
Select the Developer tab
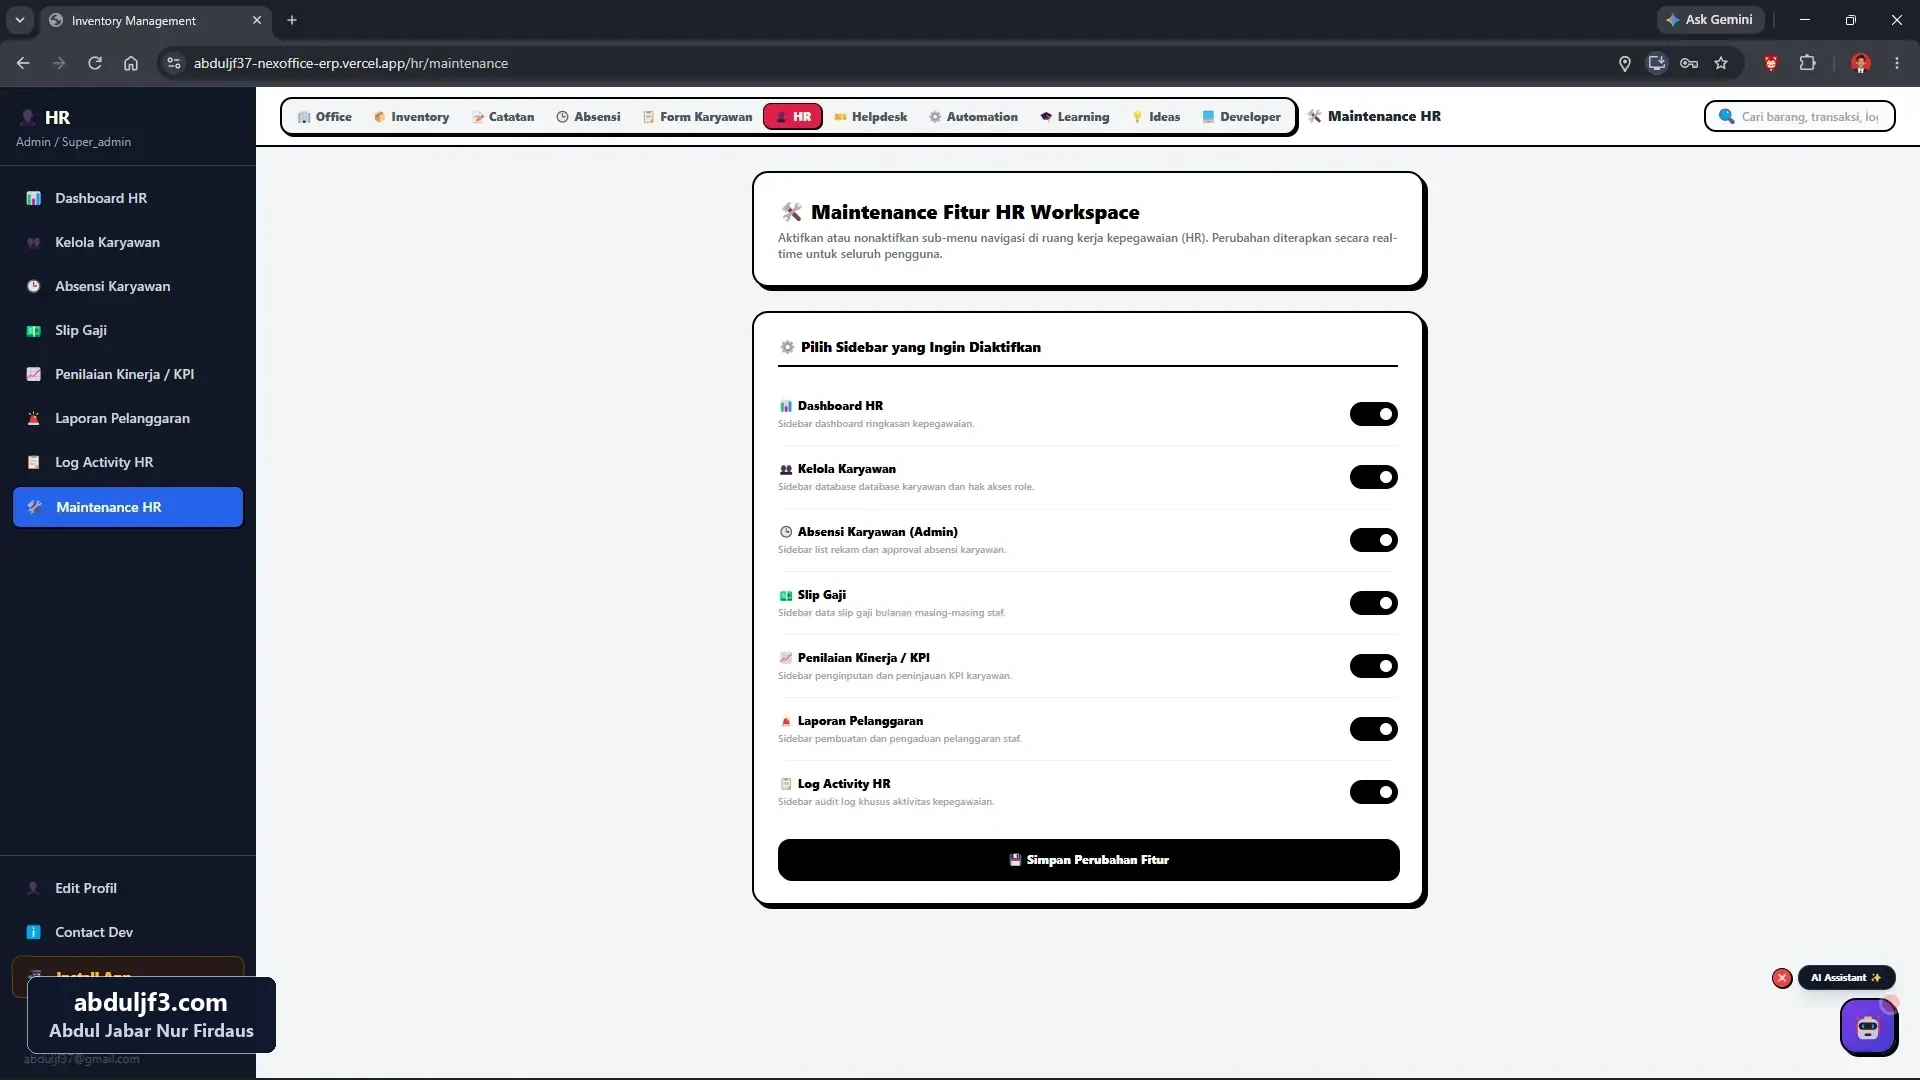(1241, 117)
